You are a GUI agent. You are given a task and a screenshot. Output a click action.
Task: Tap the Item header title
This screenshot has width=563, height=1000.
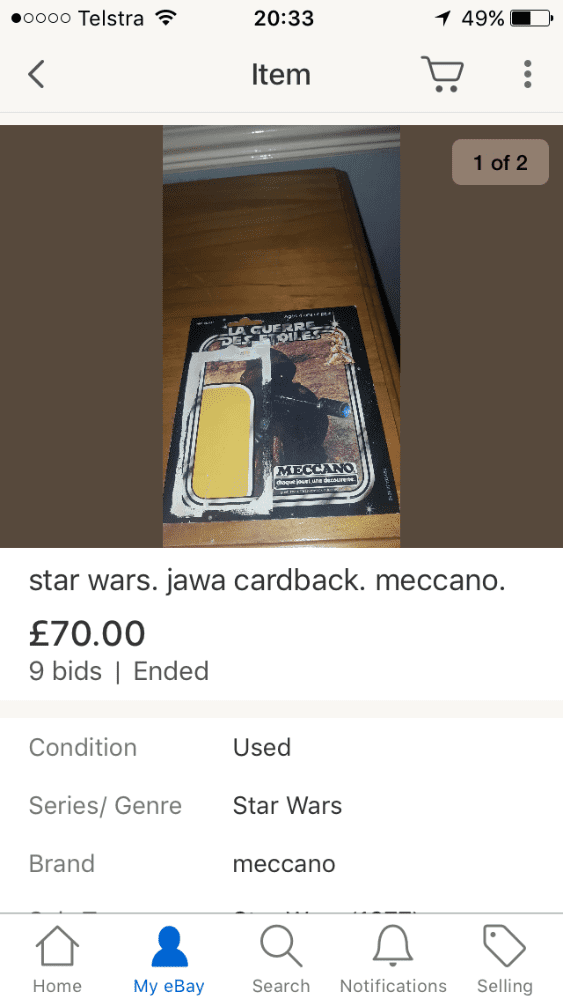[x=281, y=75]
